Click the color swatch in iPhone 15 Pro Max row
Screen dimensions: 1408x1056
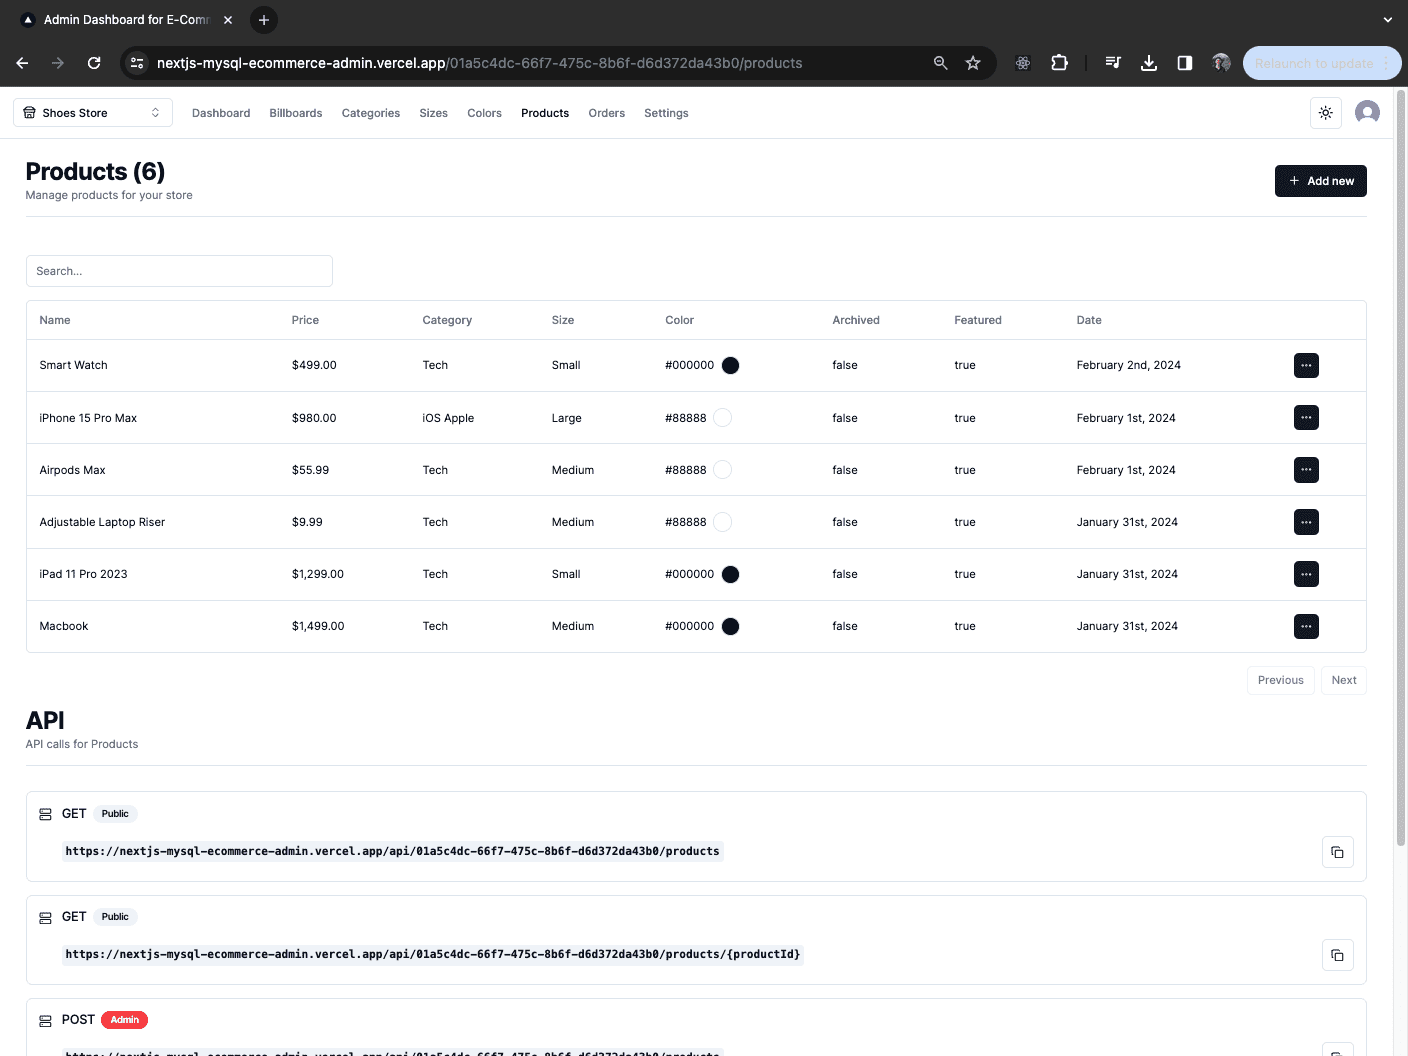coord(723,418)
